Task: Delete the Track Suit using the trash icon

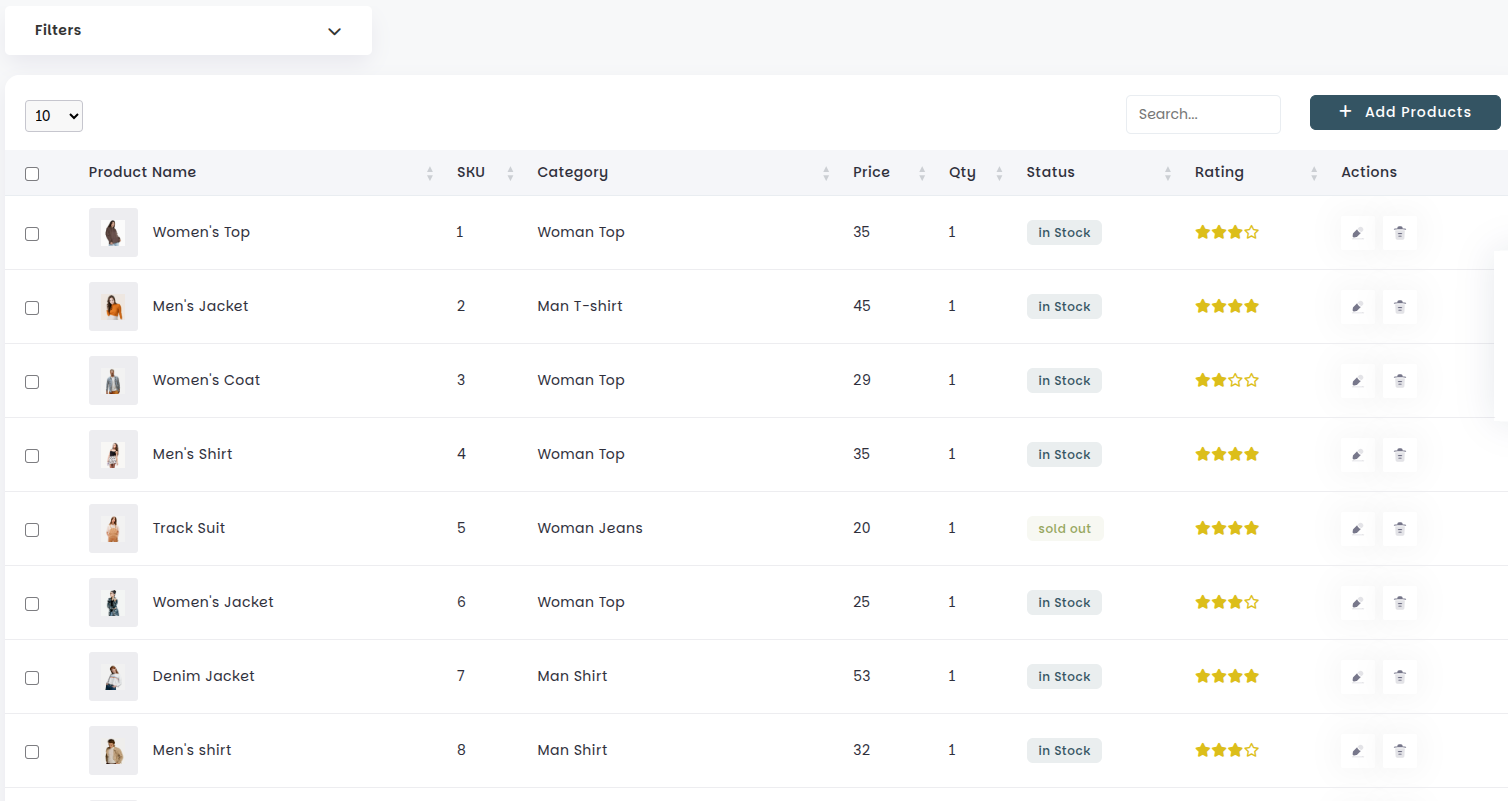Action: 1400,528
